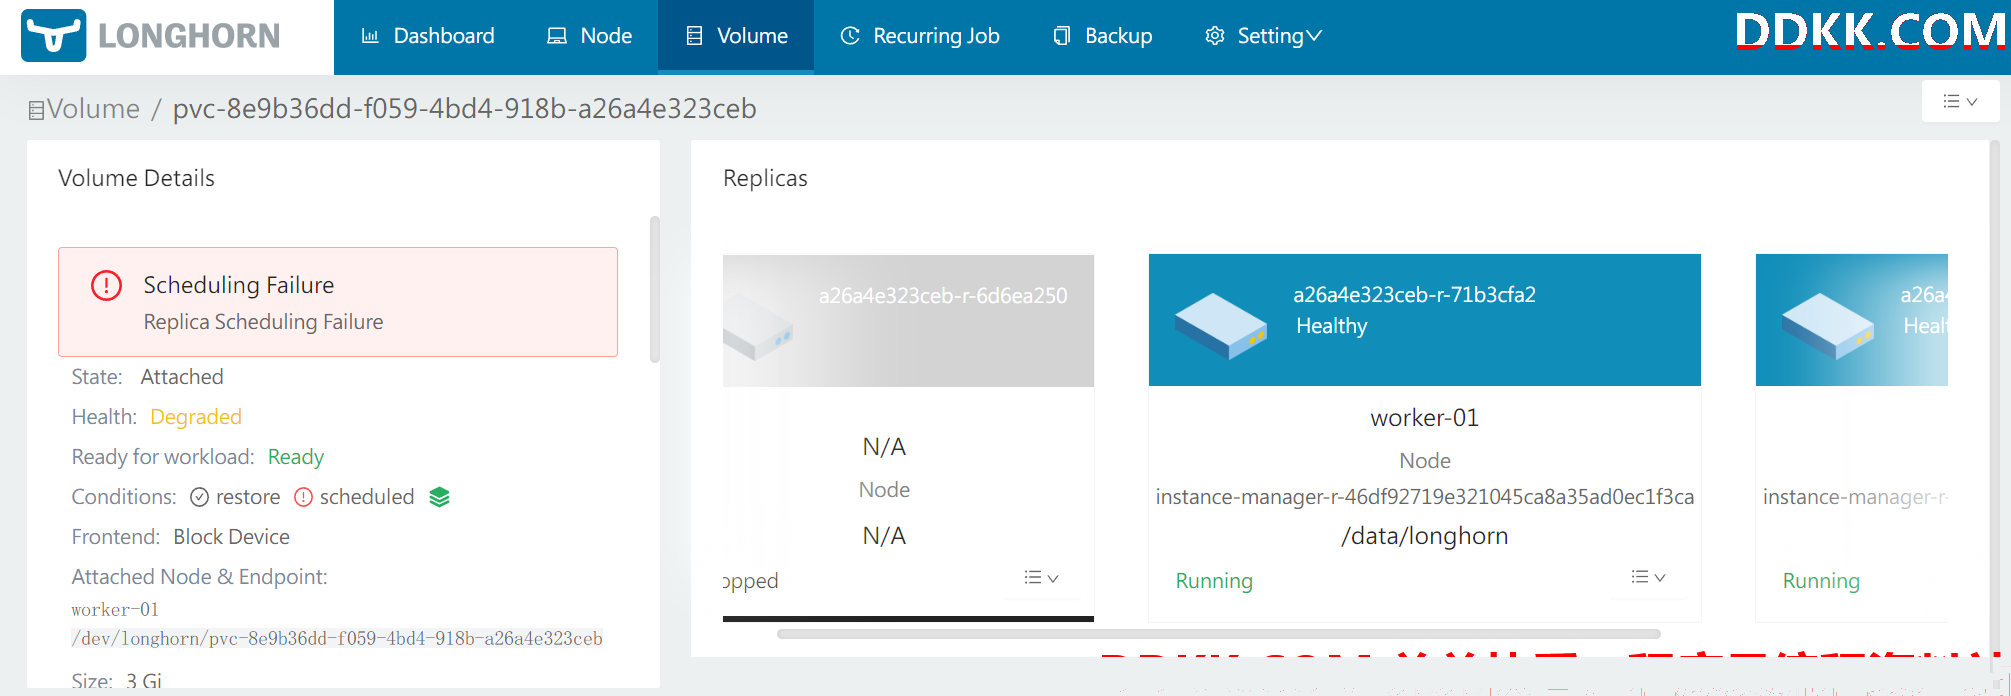Click the Running status of replica r-71b3cfa2
This screenshot has width=2011, height=696.
[1214, 581]
